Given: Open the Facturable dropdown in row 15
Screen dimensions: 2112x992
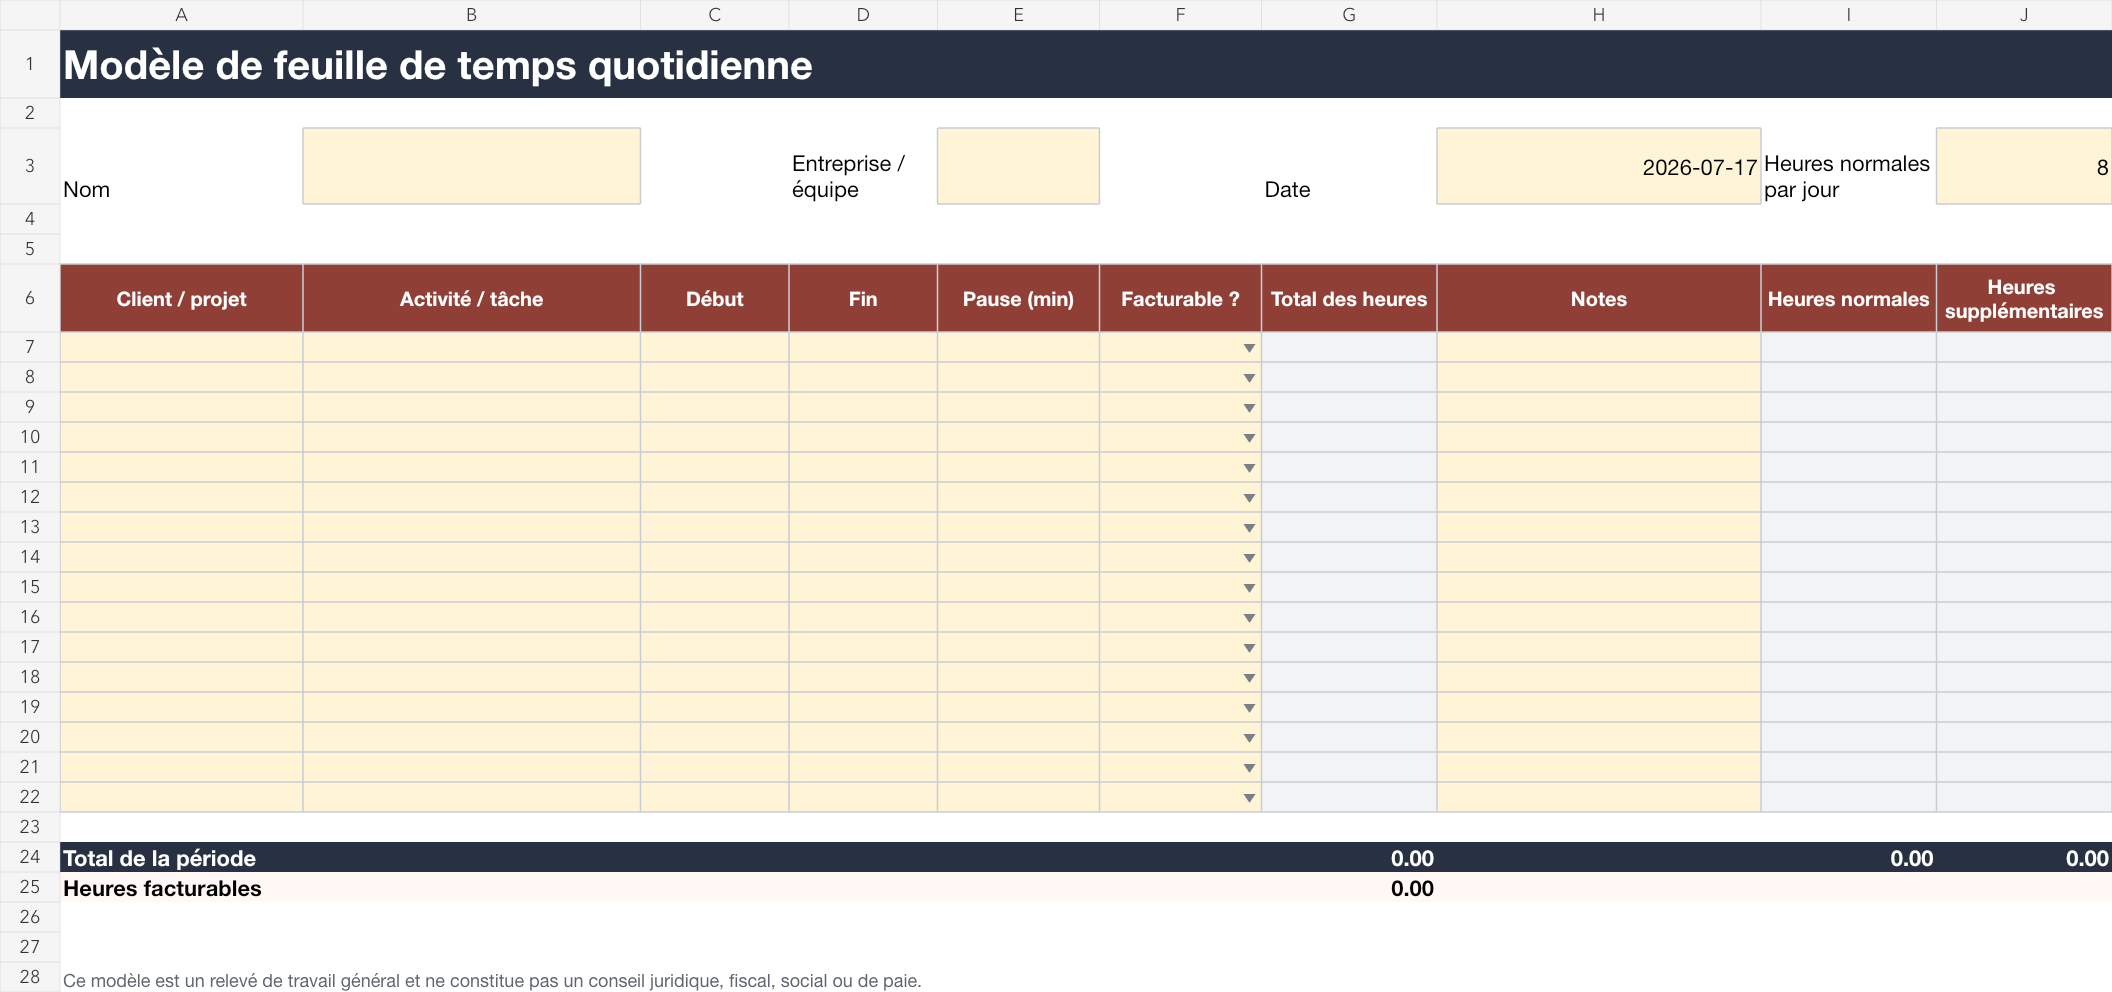Looking at the screenshot, I should pos(1249,588).
